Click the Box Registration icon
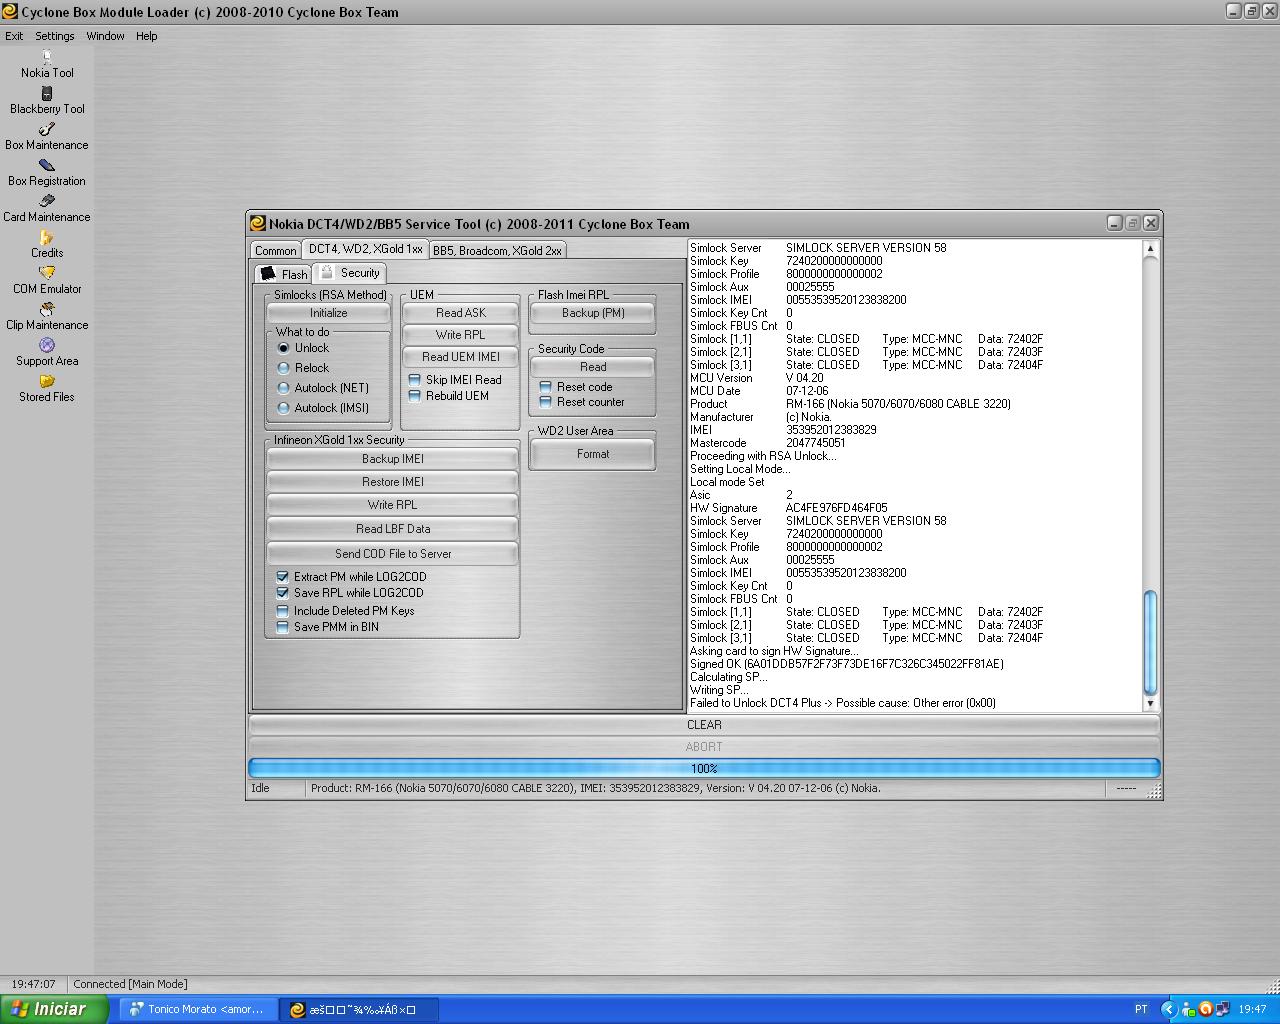Image resolution: width=1280 pixels, height=1024 pixels. tap(47, 166)
